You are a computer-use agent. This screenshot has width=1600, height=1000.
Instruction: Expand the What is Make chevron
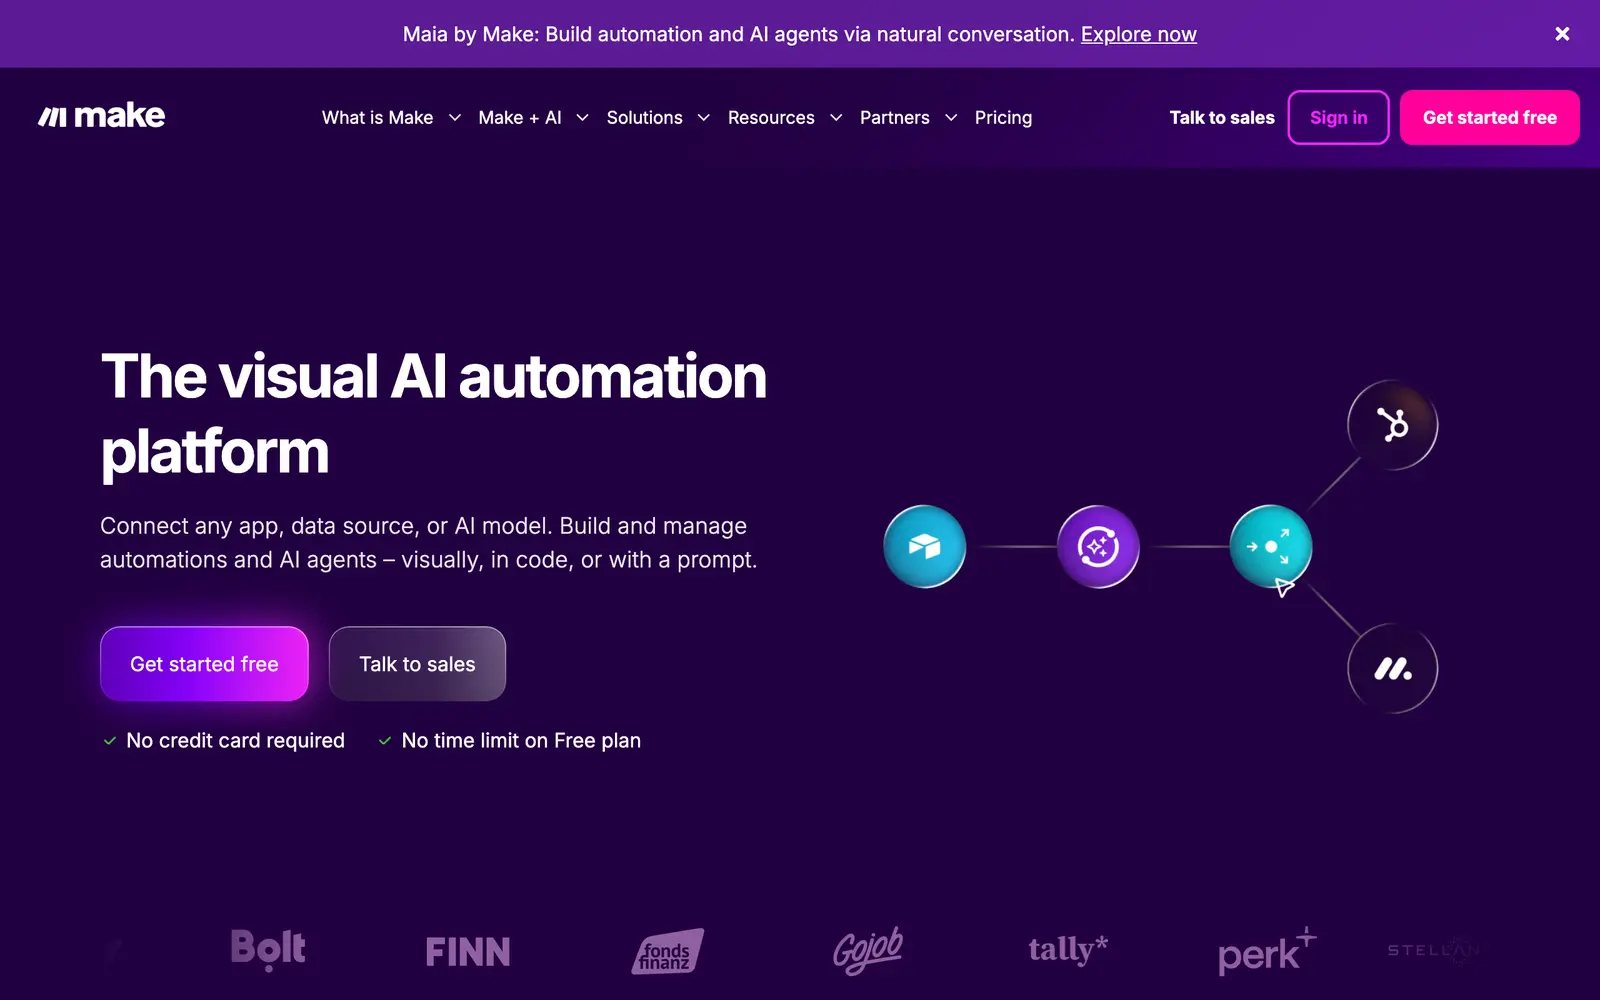coord(455,118)
